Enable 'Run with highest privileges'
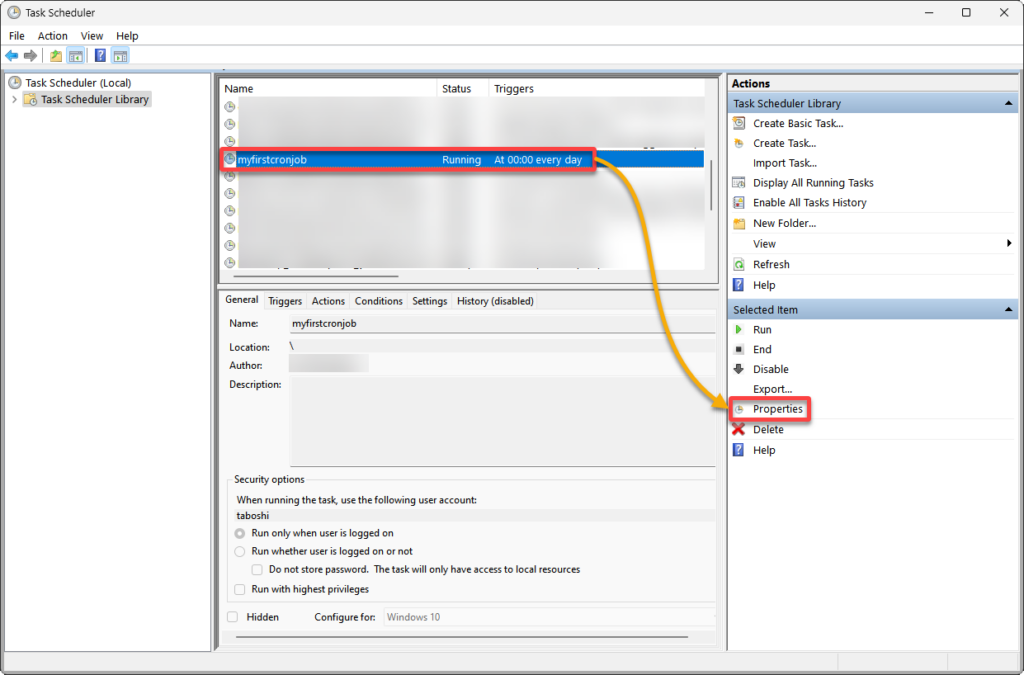This screenshot has width=1024, height=675. [240, 589]
